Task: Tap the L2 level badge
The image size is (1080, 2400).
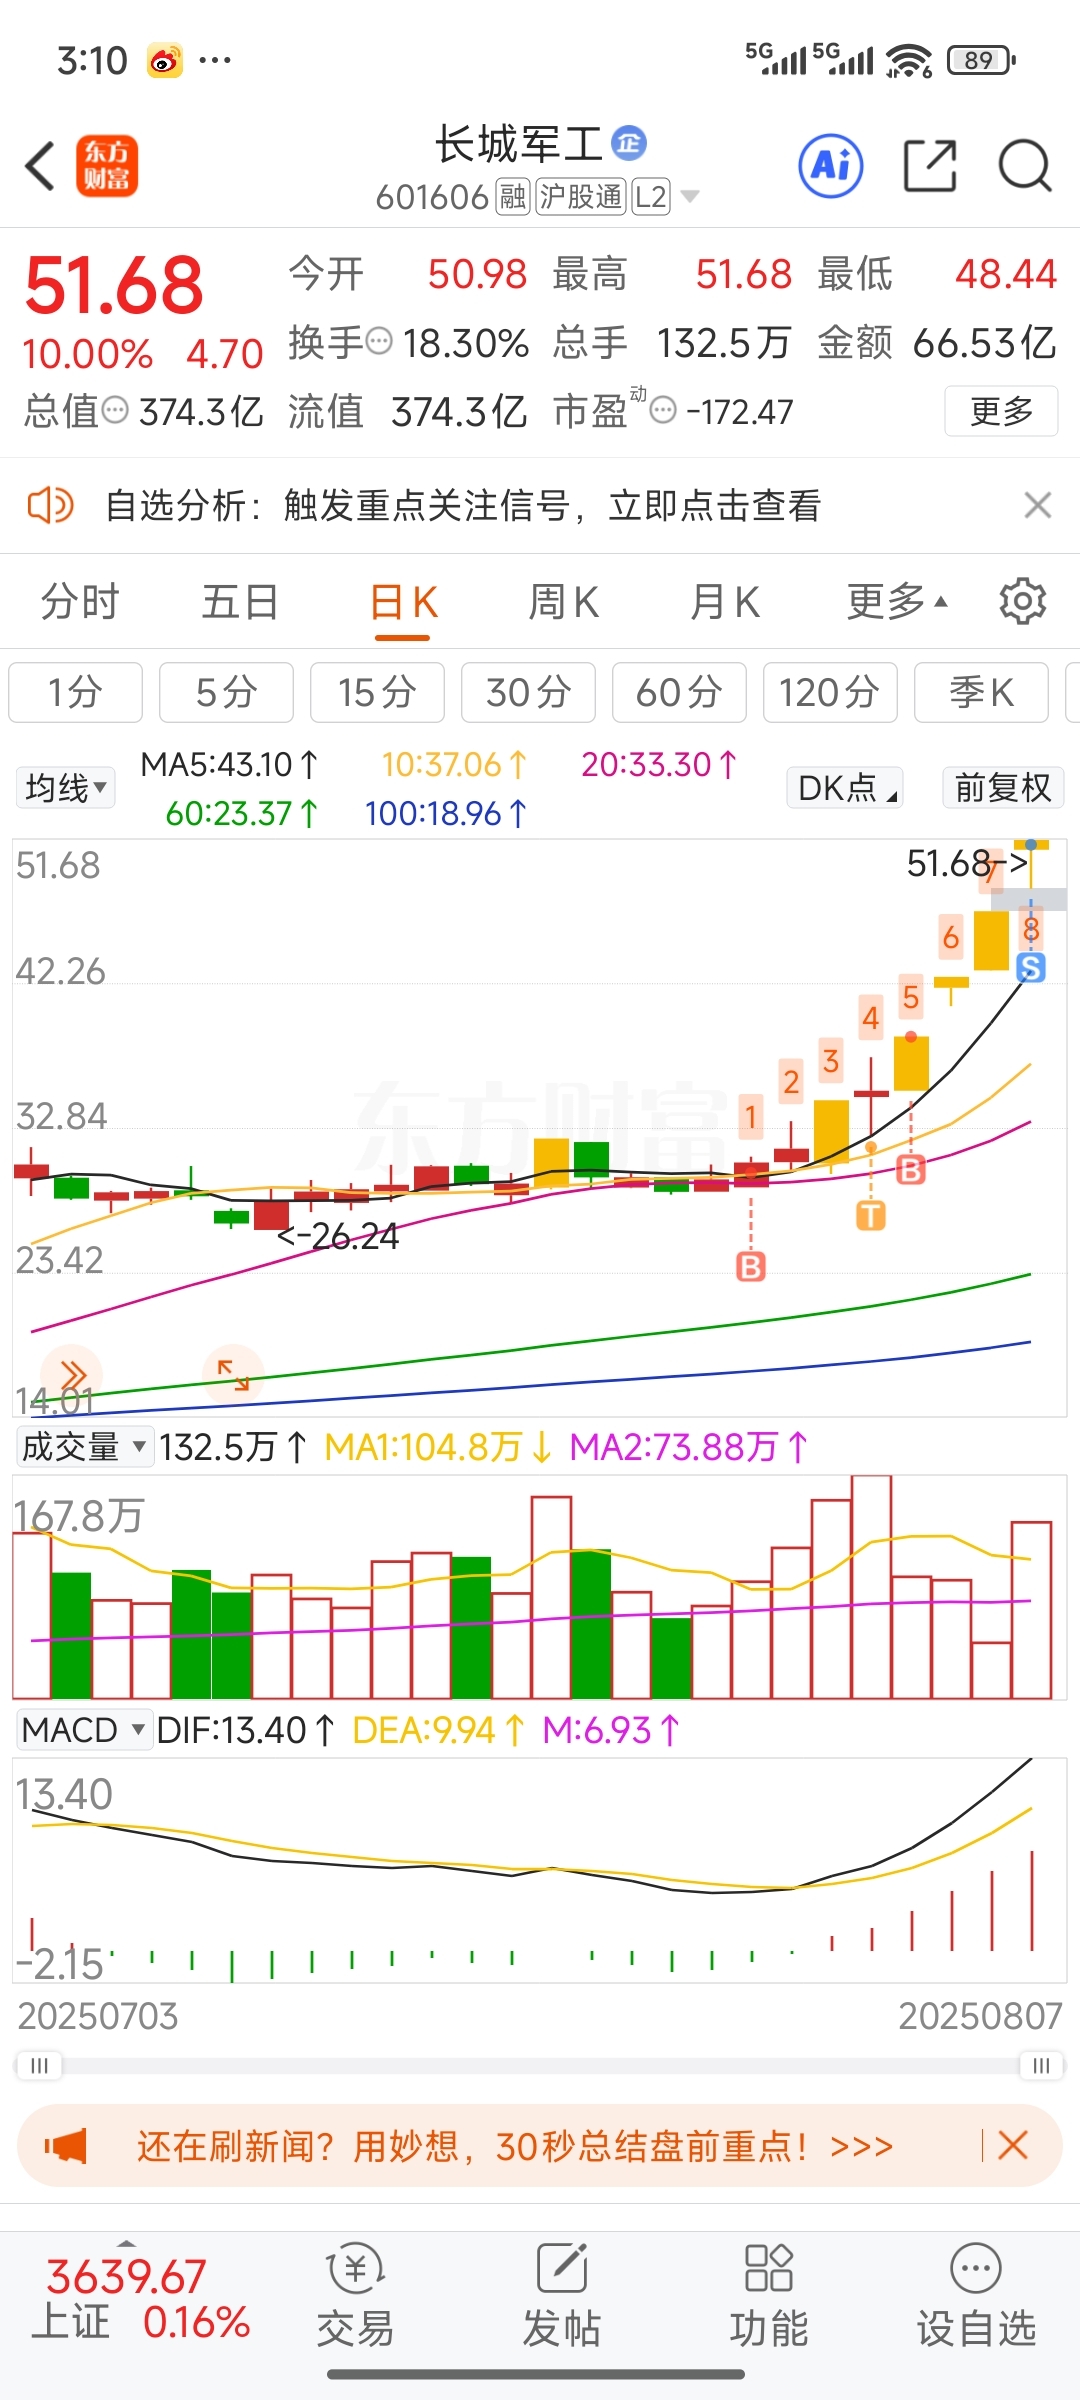Action: click(651, 197)
